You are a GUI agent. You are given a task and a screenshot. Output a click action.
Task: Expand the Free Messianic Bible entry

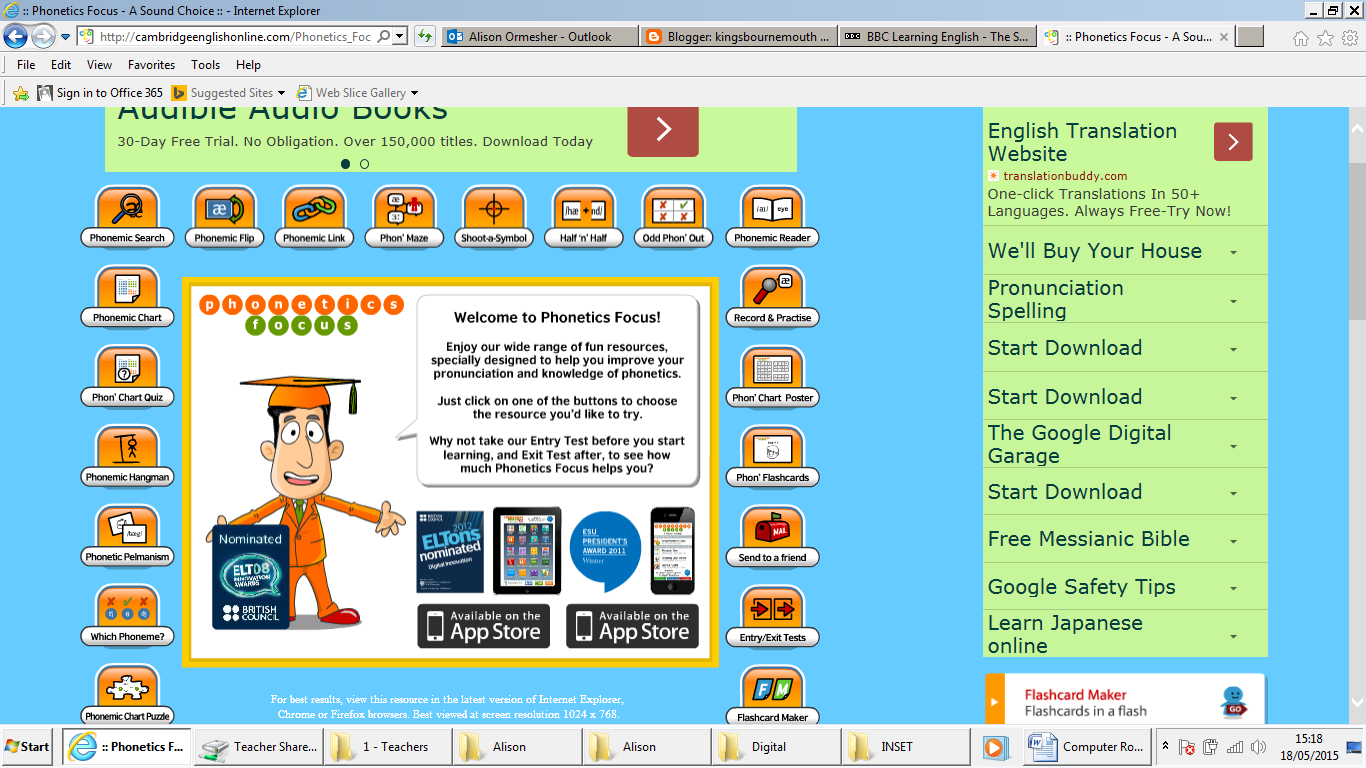[1125, 539]
